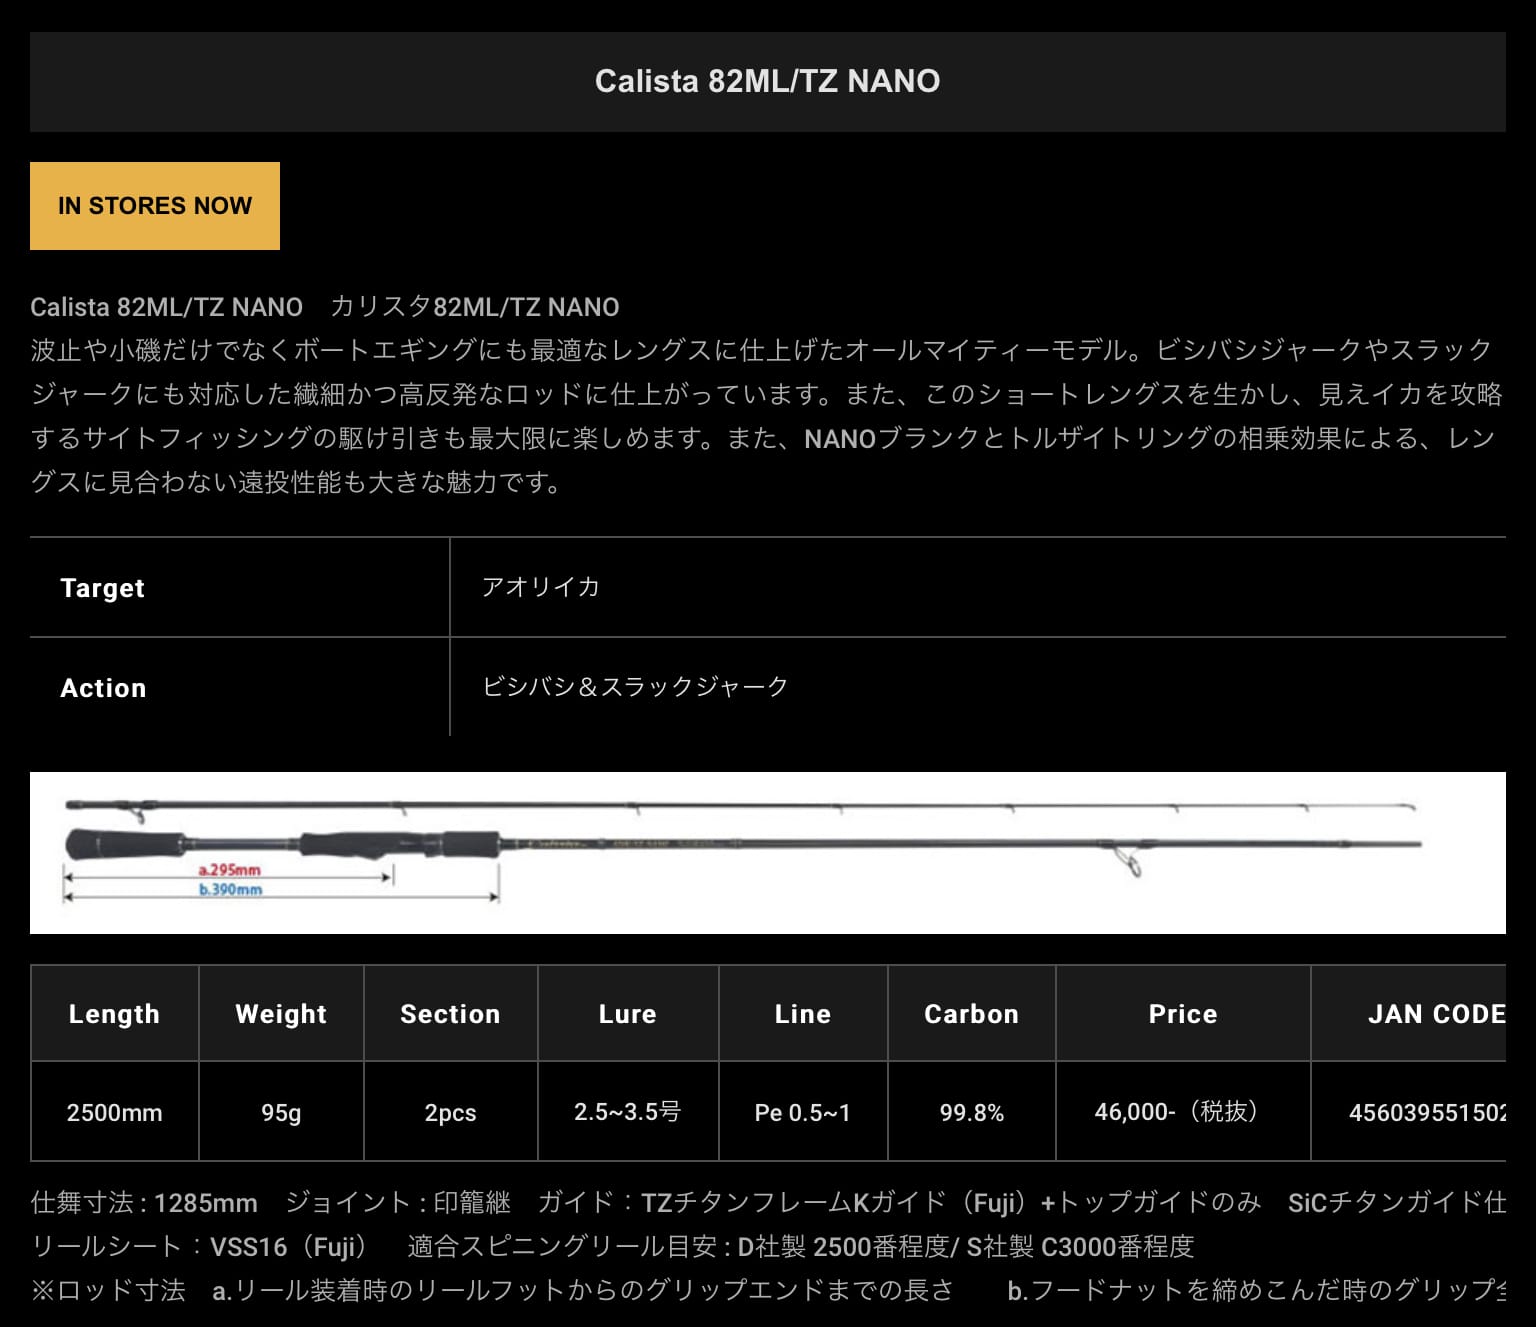Click the Length column header

coord(113,1014)
